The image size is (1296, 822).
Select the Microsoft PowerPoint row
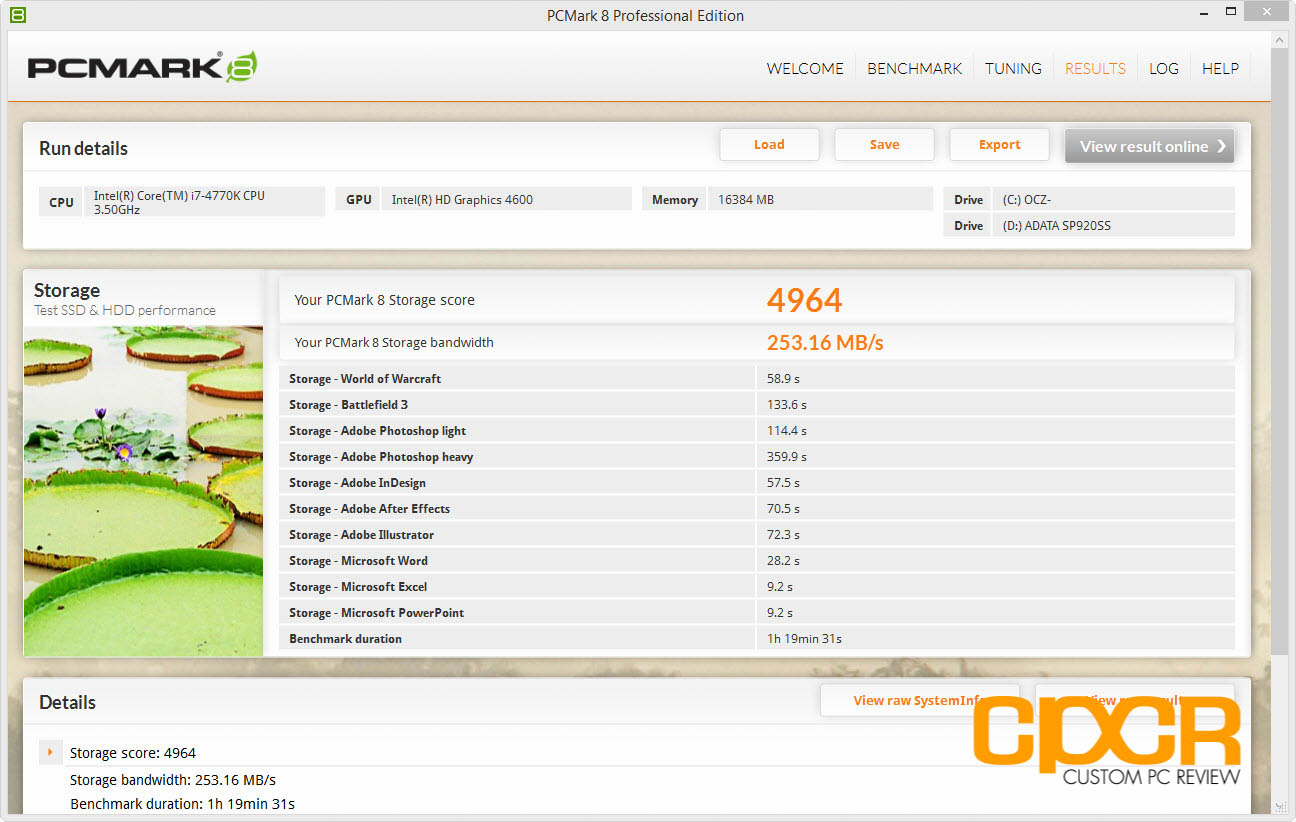(x=757, y=613)
